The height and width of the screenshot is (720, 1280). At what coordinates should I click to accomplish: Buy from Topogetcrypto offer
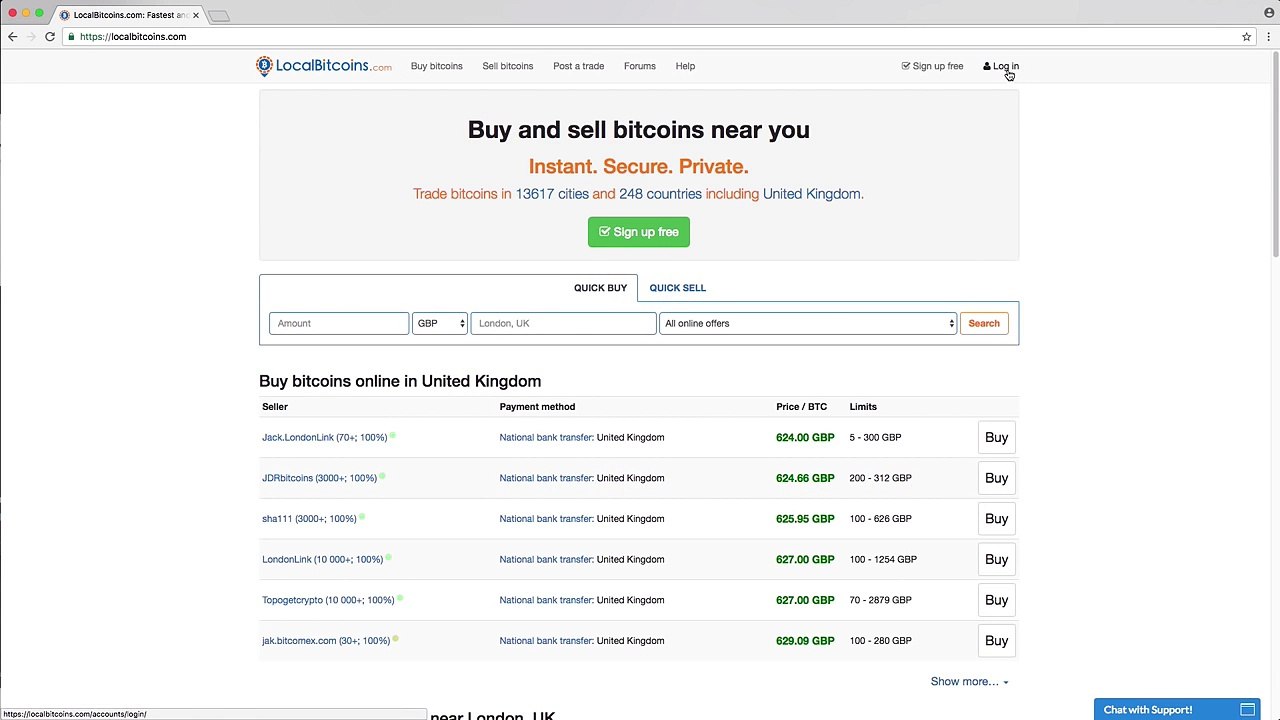coord(996,600)
